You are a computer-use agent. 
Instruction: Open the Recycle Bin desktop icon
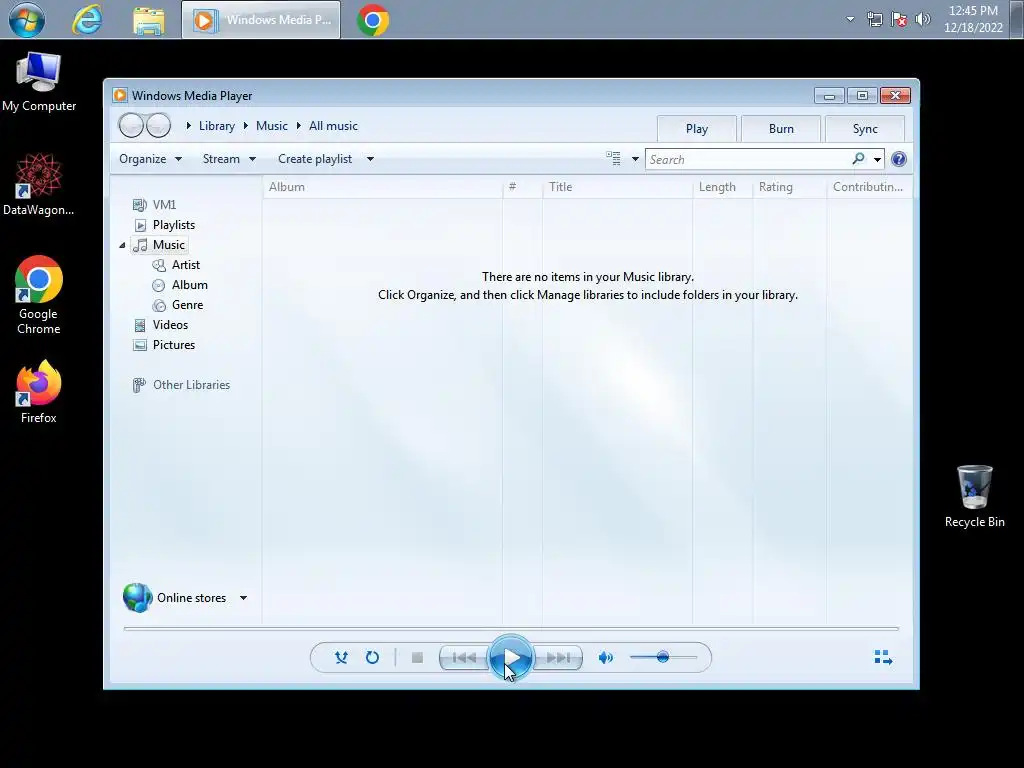tap(974, 496)
